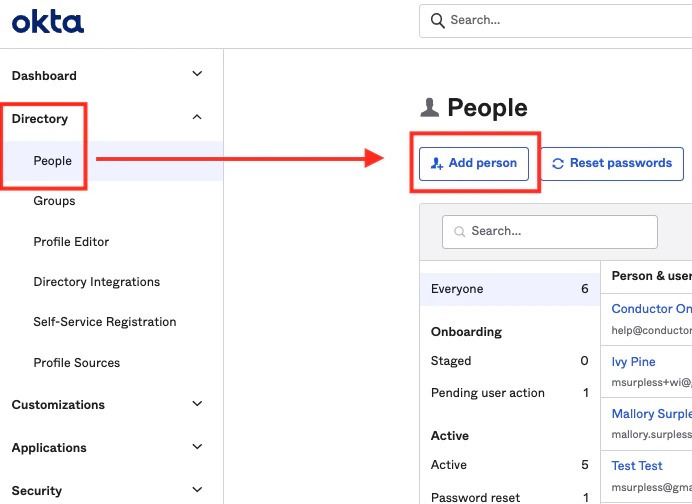Expand the Customizations section chevron
This screenshot has width=692, height=504.
[x=197, y=404]
